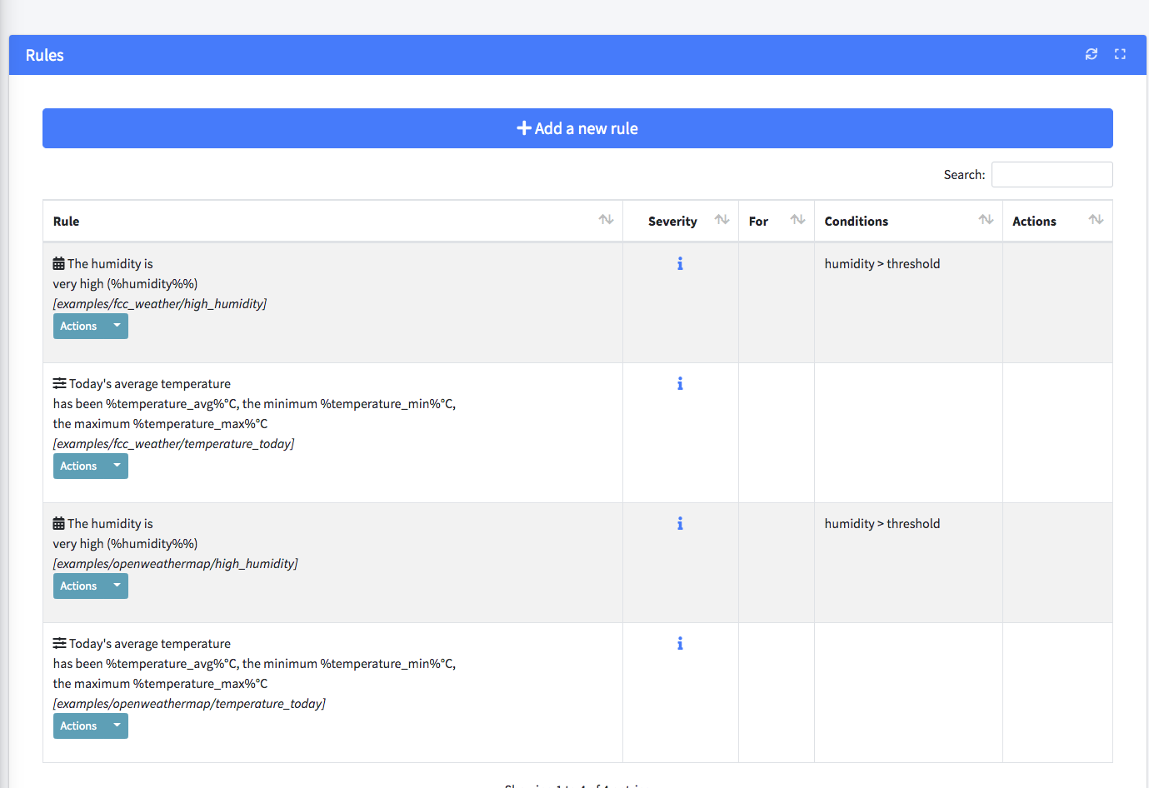Click the calendar icon on openweathermap high_humidity rule

(58, 522)
